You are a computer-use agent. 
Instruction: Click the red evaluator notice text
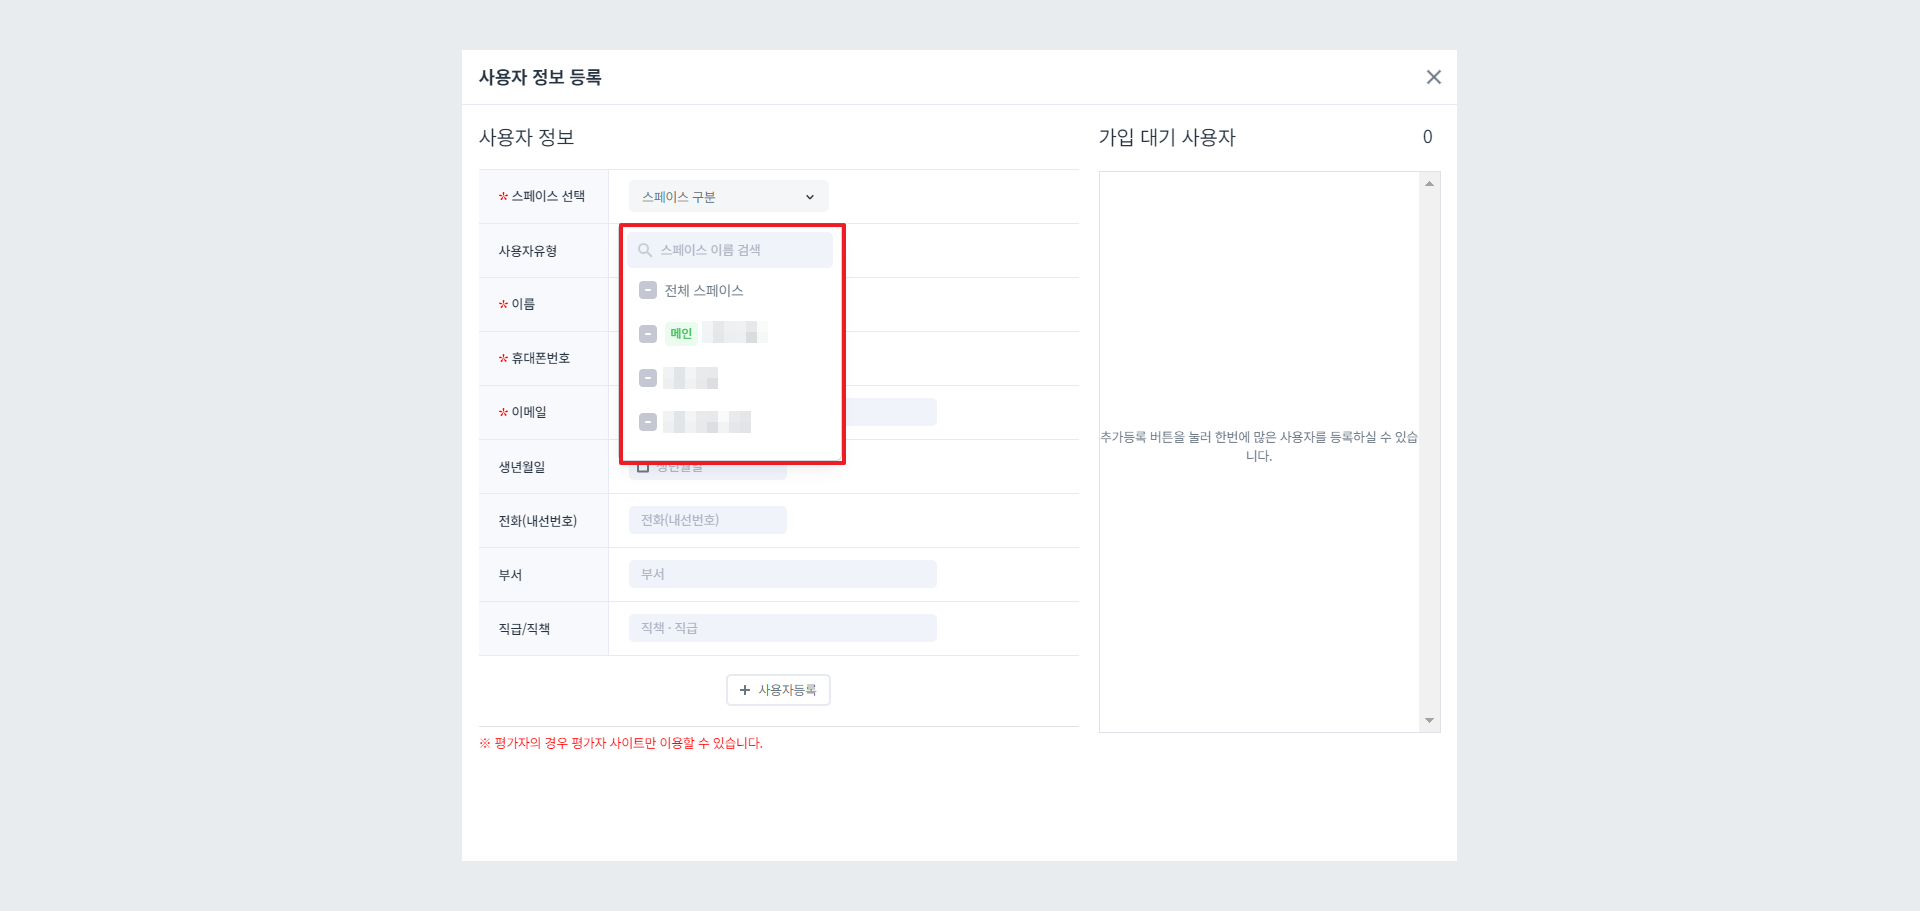pos(620,743)
